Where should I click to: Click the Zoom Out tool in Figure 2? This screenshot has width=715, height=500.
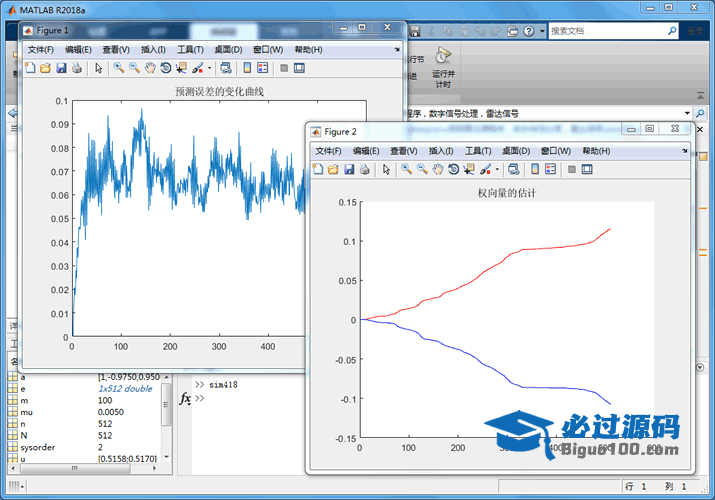pos(422,169)
